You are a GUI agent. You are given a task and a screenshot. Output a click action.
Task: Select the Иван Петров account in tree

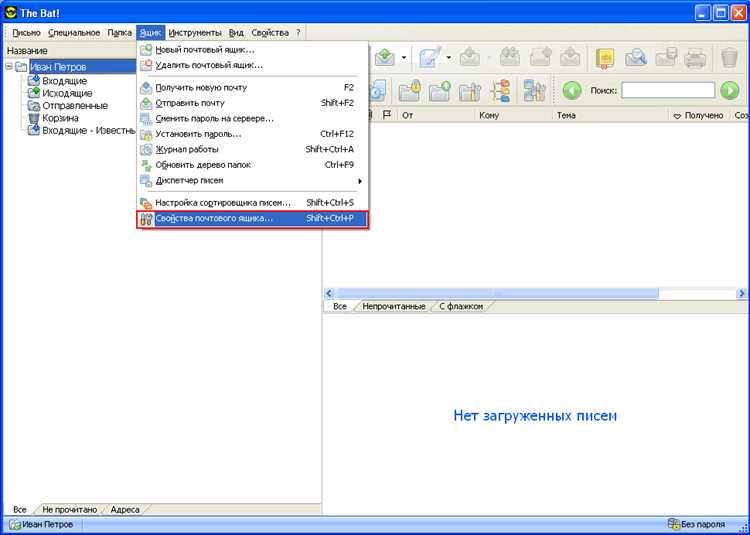tap(58, 66)
